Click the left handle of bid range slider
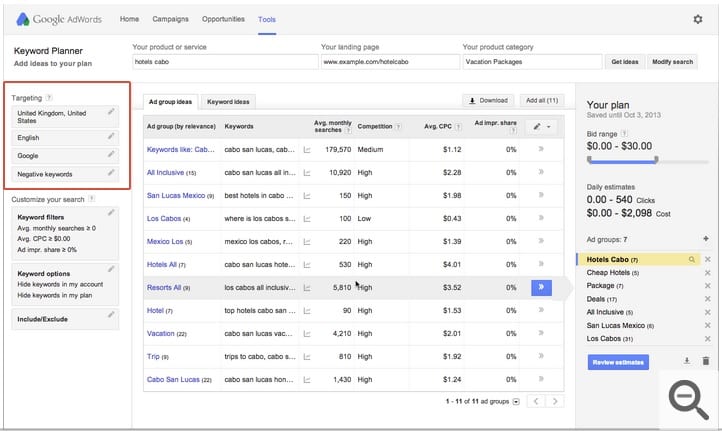Screen dimensions: 722x434 (x=589, y=160)
